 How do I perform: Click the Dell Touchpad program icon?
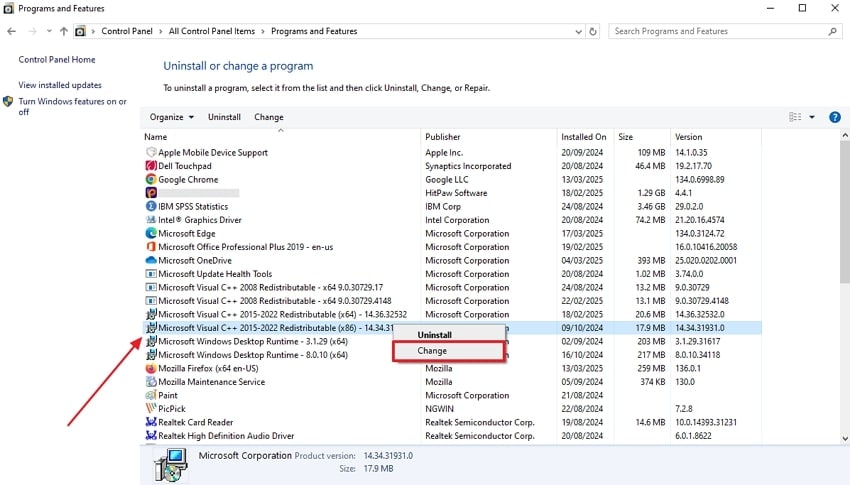coord(151,166)
